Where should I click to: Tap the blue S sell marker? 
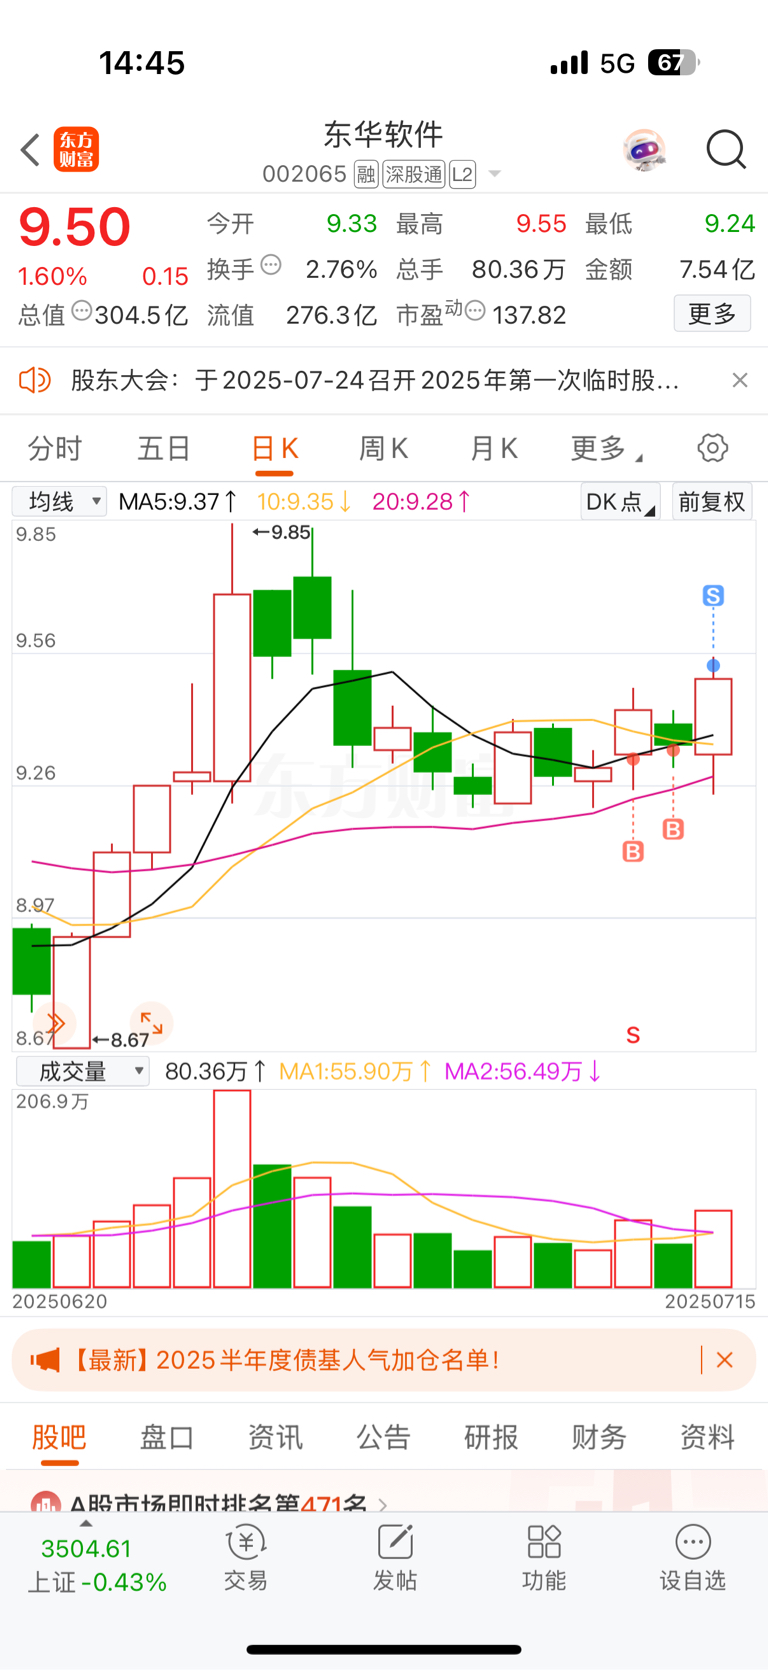coord(713,596)
